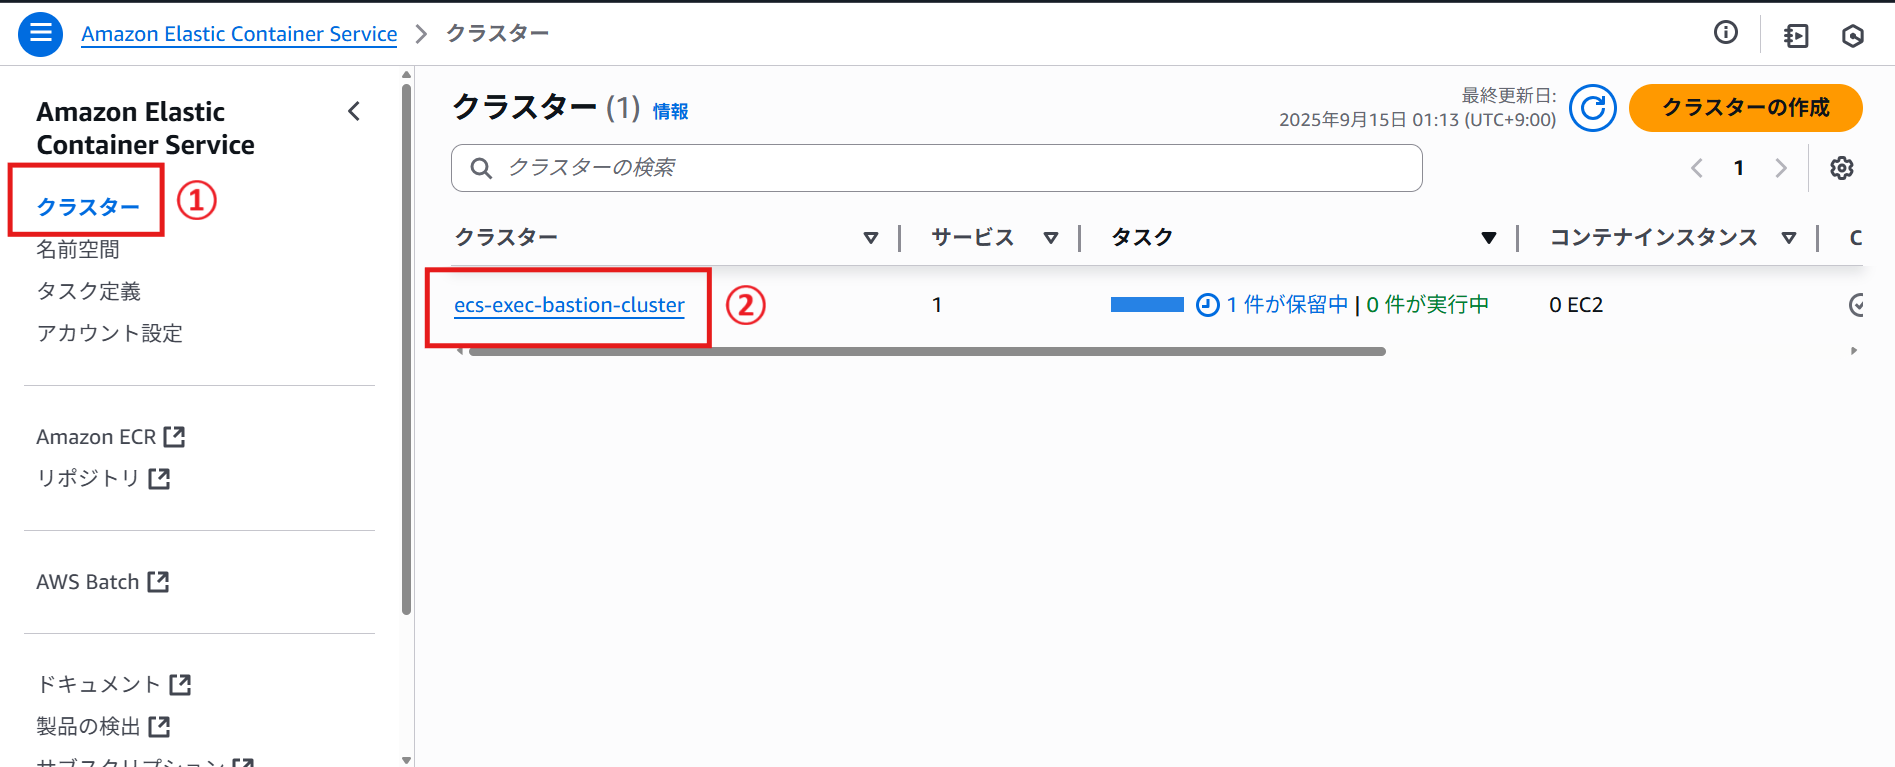Screen dimensions: 1895x767
Task: Collapse the ECS sidebar with chevron
Action: [x=354, y=111]
